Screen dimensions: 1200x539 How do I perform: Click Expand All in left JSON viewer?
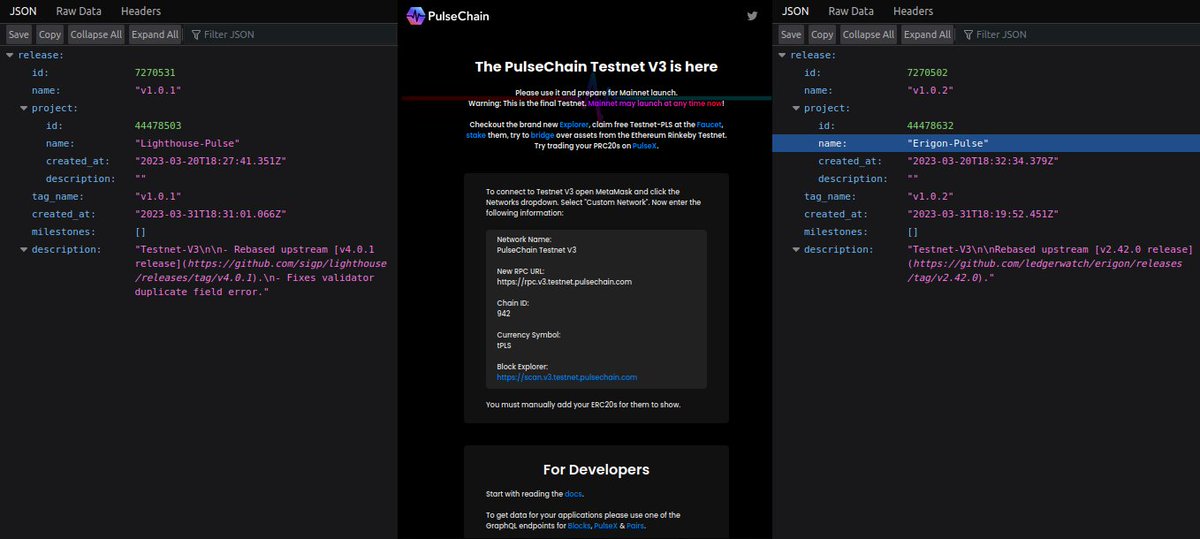pos(155,34)
